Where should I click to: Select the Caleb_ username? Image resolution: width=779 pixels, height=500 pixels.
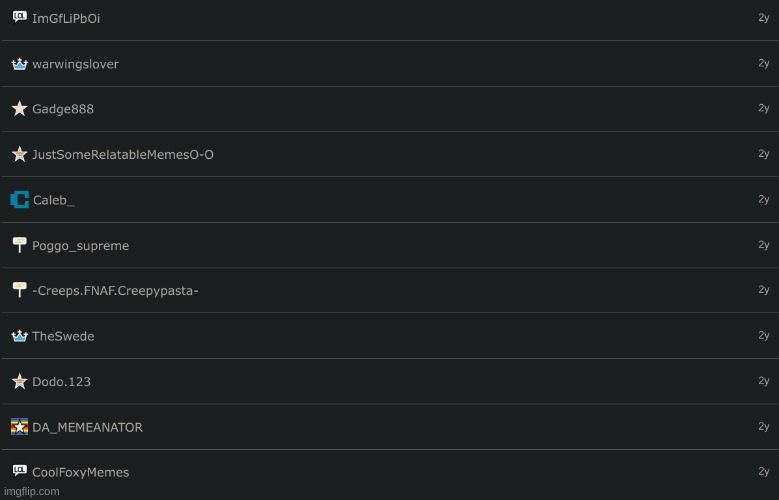tap(54, 200)
